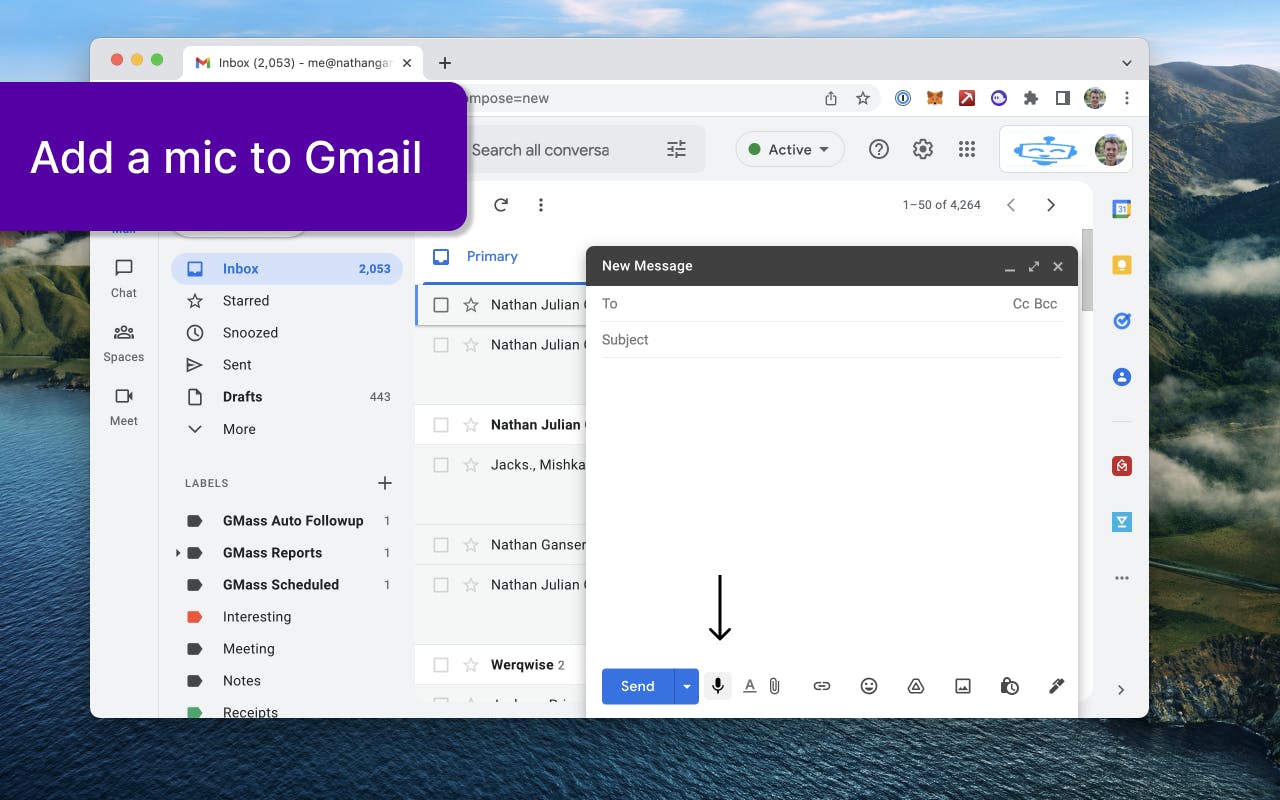Show the hidden side panel arrow
The width and height of the screenshot is (1280, 800).
(1121, 690)
